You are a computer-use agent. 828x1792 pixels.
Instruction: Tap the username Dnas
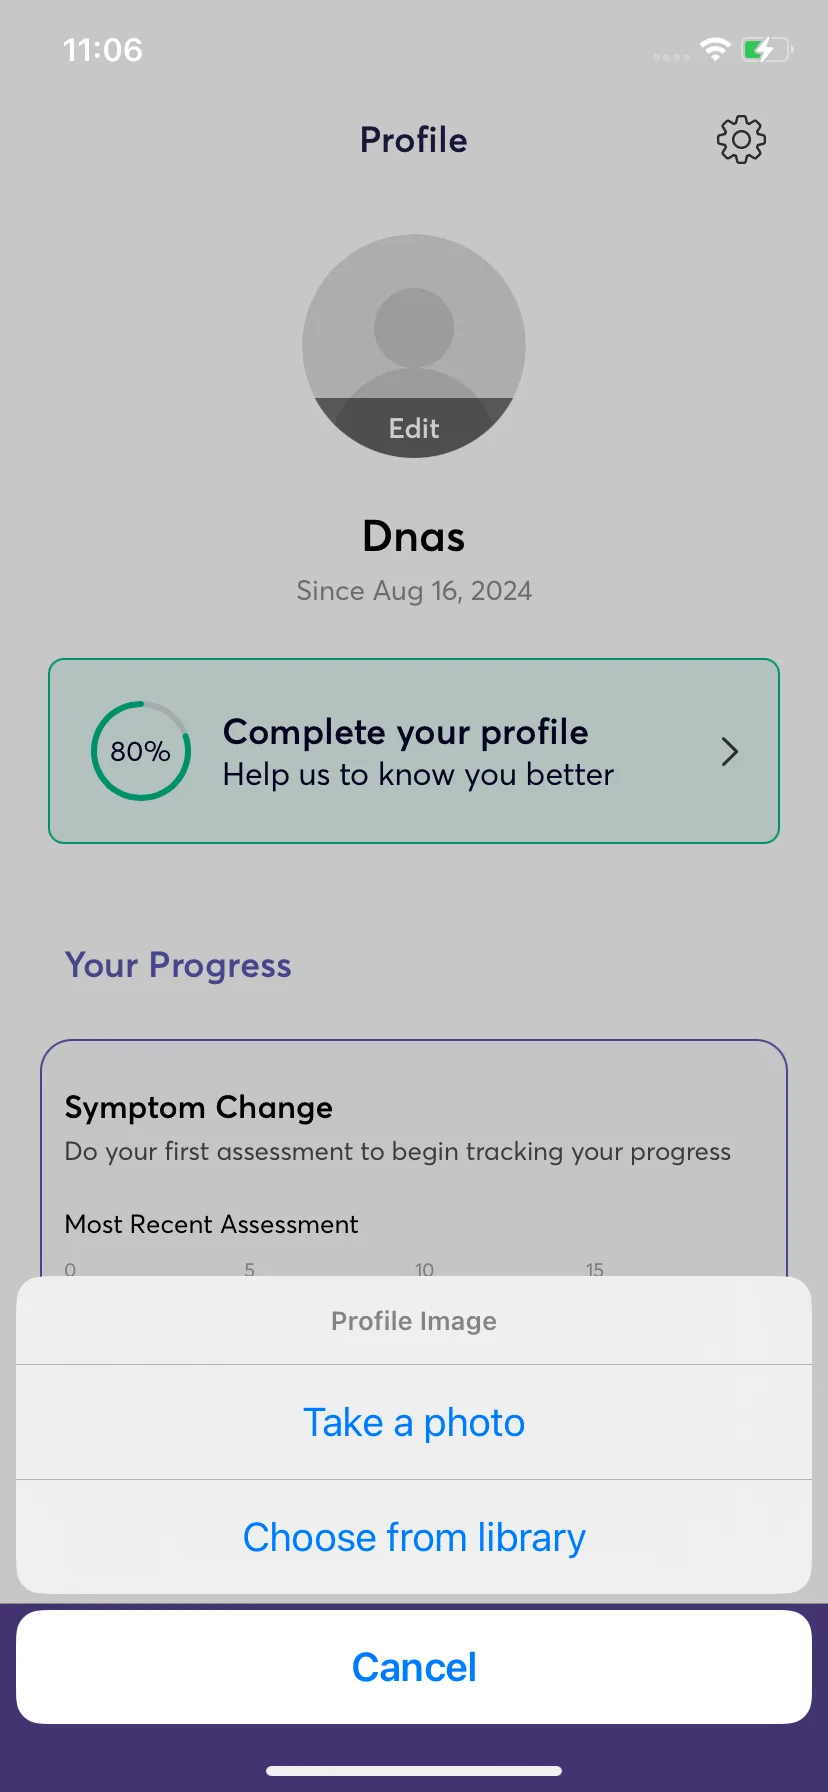tap(414, 537)
